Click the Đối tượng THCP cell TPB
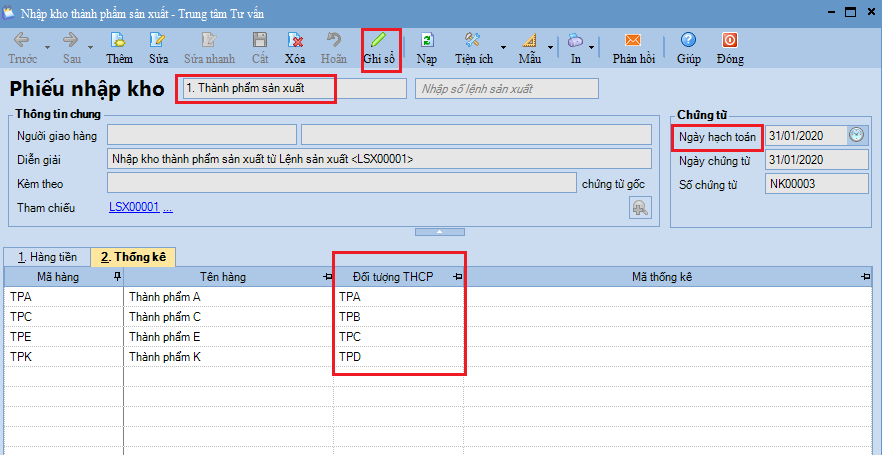Screen dimensions: 882x455 [399, 317]
